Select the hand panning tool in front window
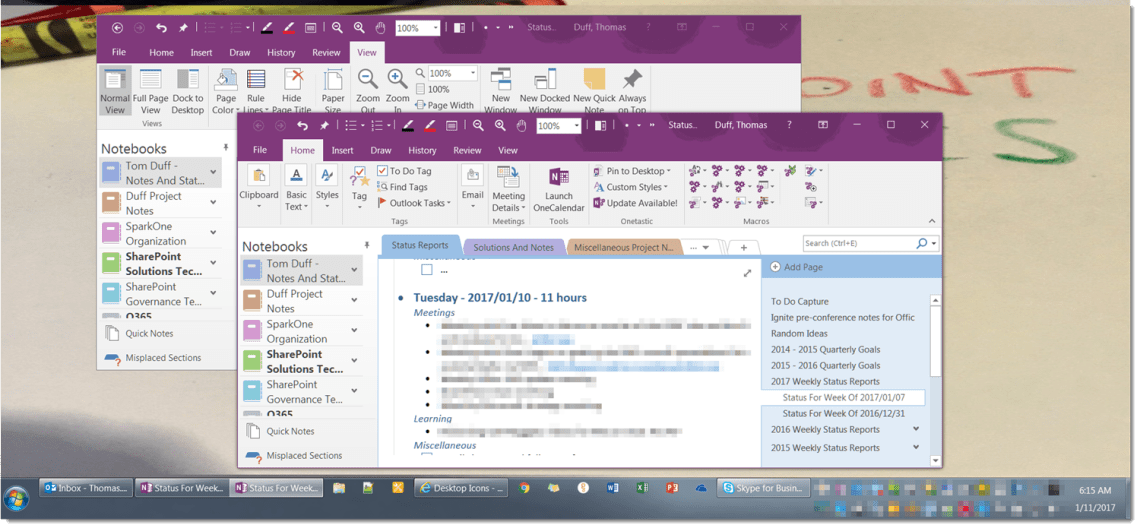This screenshot has height=528, width=1140. click(521, 125)
